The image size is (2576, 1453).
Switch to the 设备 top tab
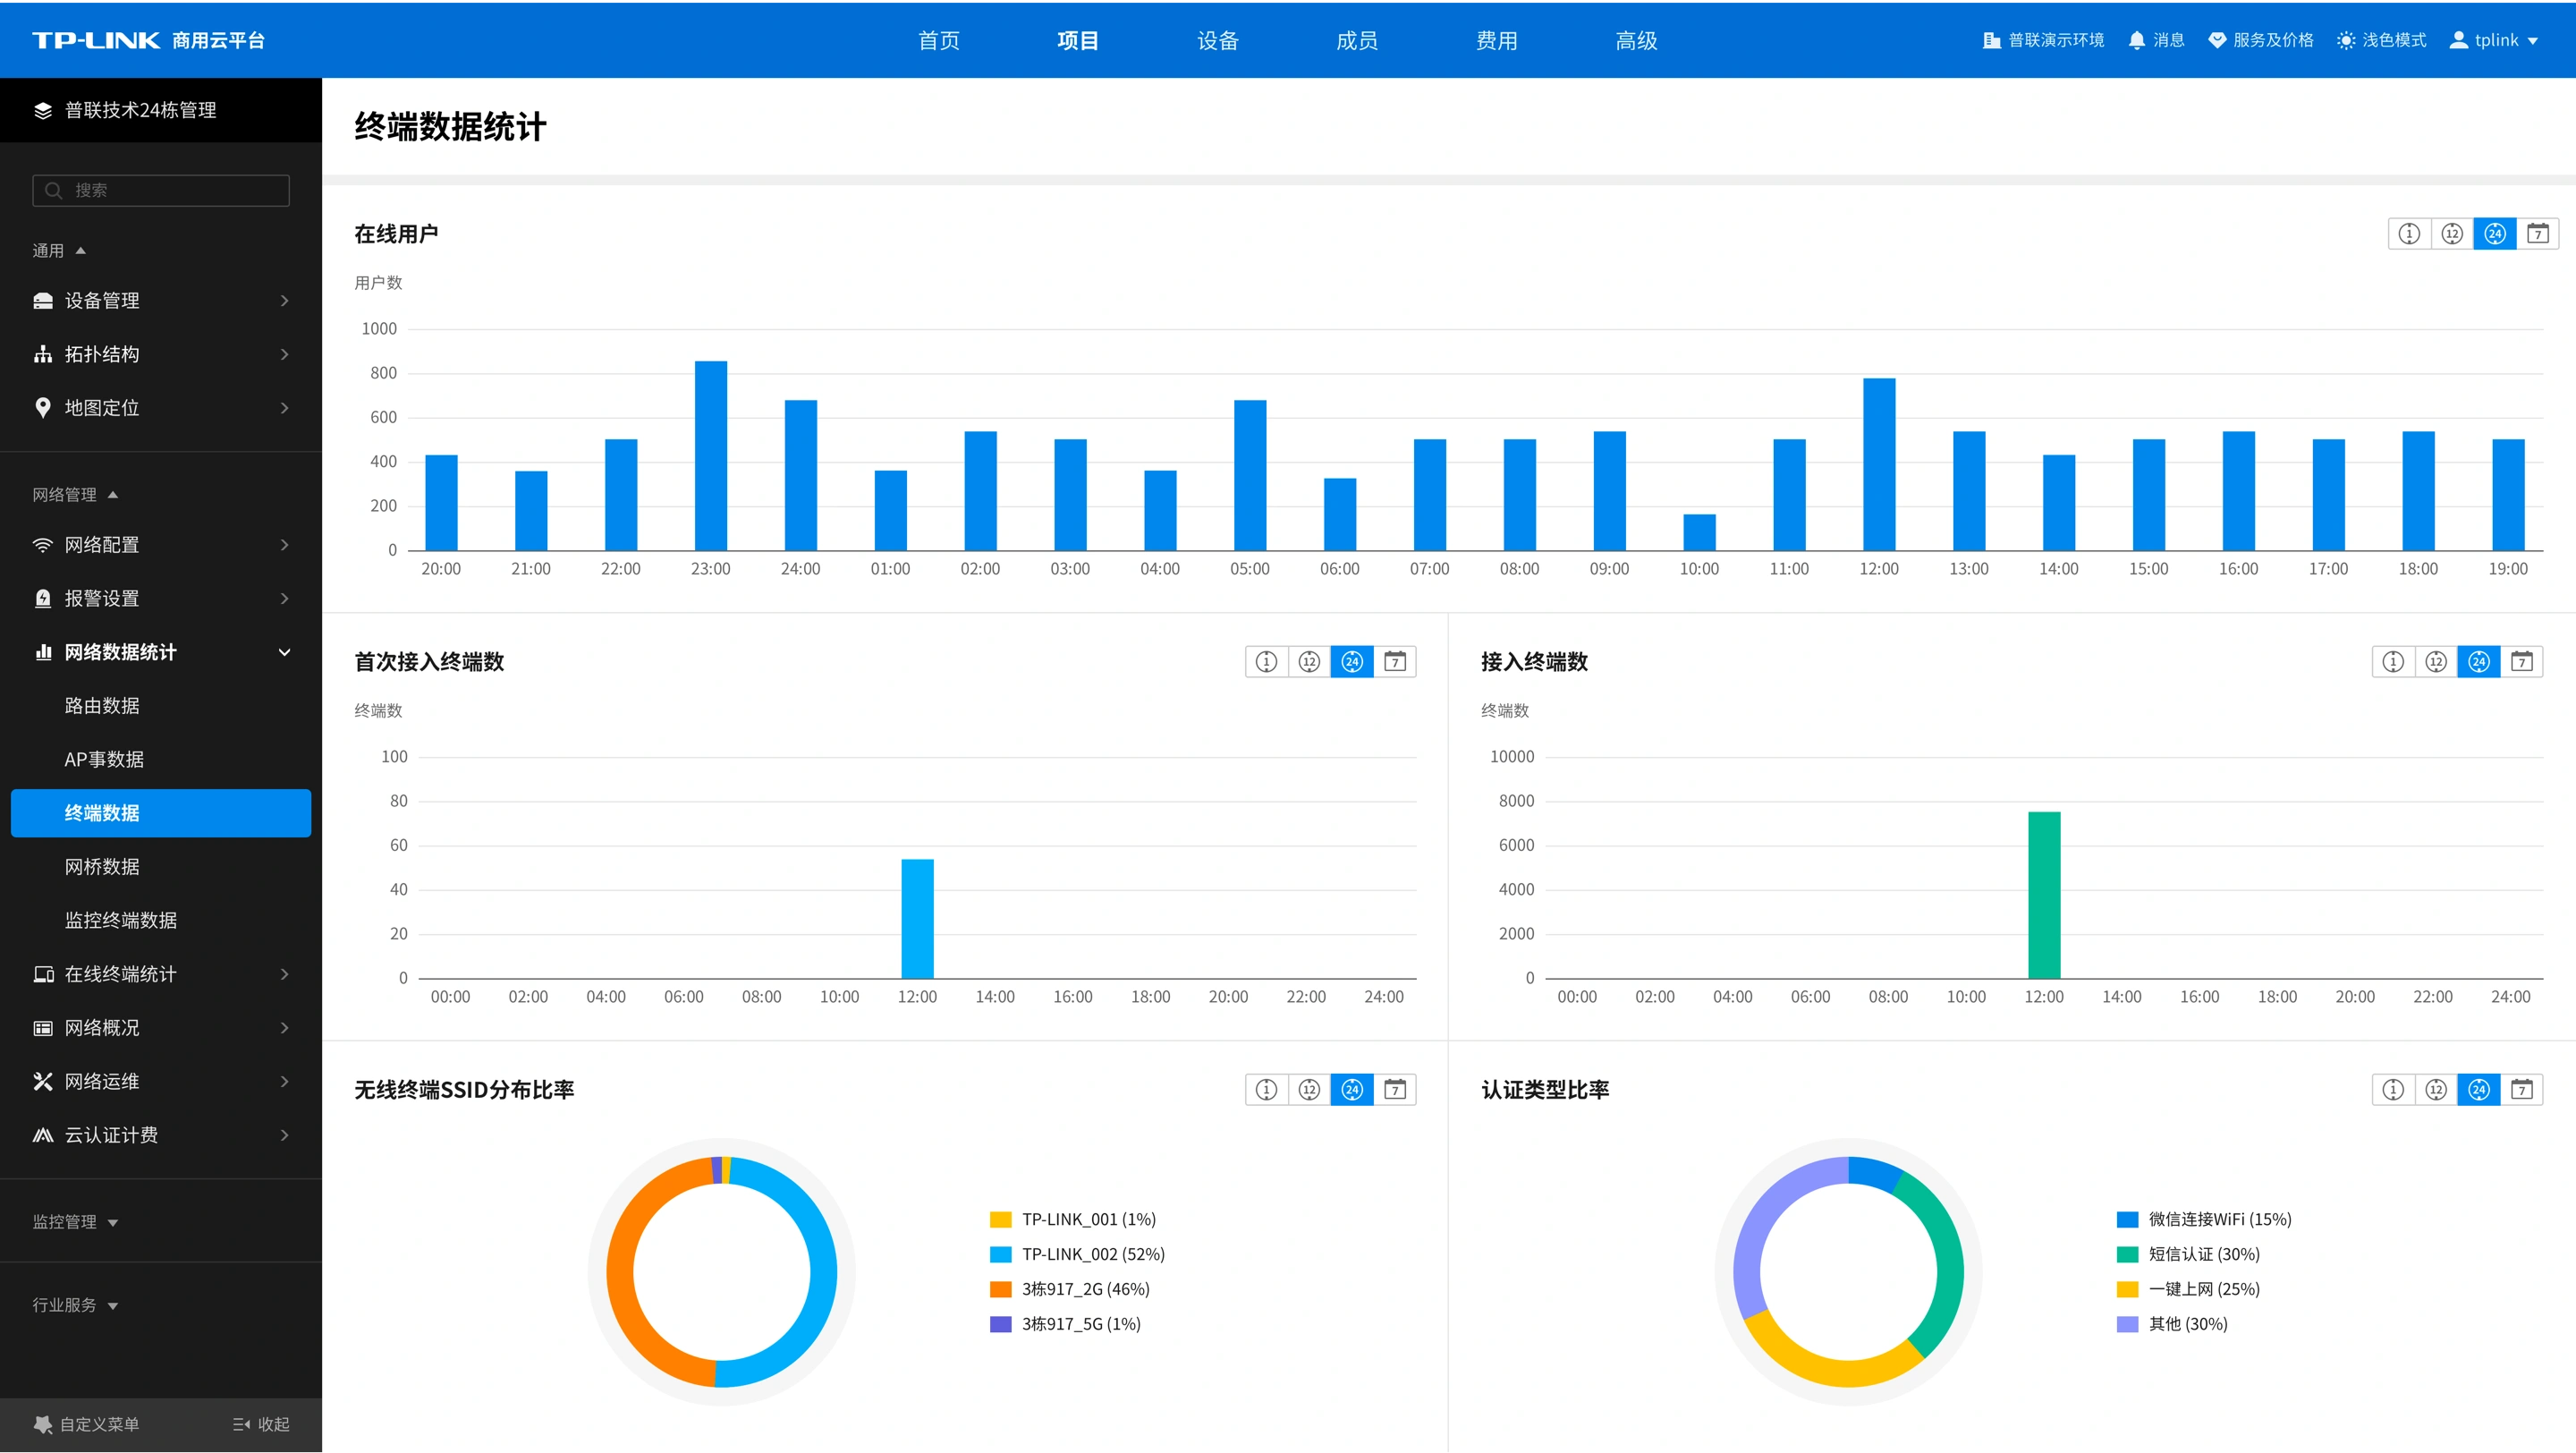(1218, 40)
